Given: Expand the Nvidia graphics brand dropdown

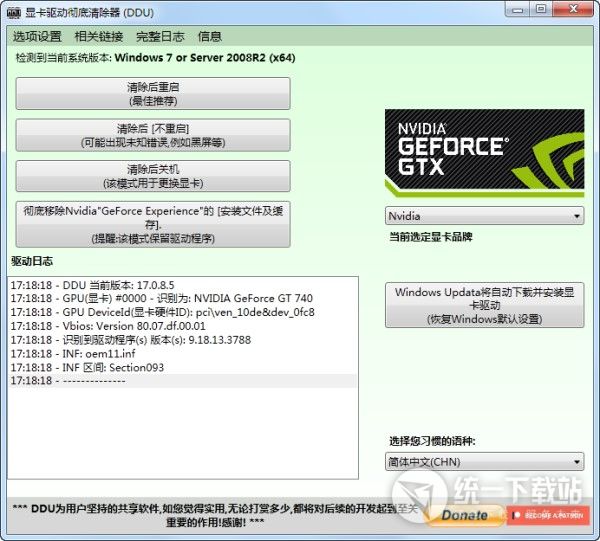Looking at the screenshot, I should point(484,216).
